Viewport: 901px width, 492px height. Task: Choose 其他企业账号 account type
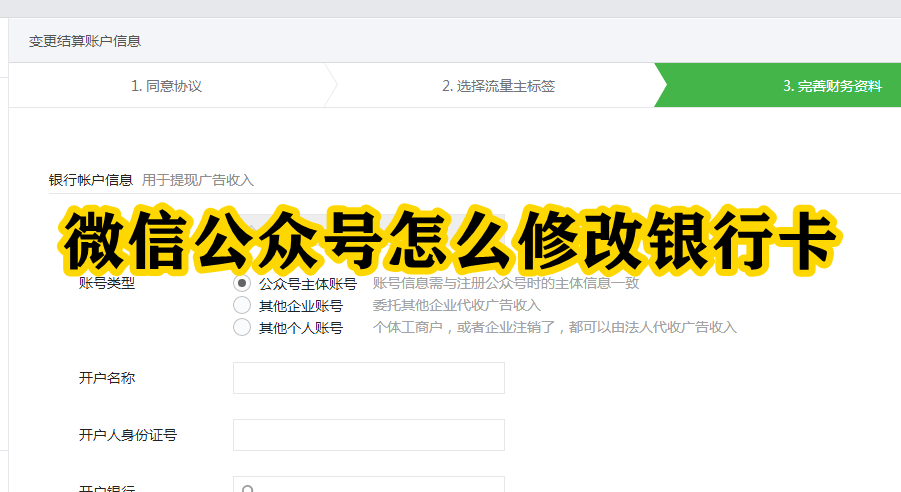(242, 305)
